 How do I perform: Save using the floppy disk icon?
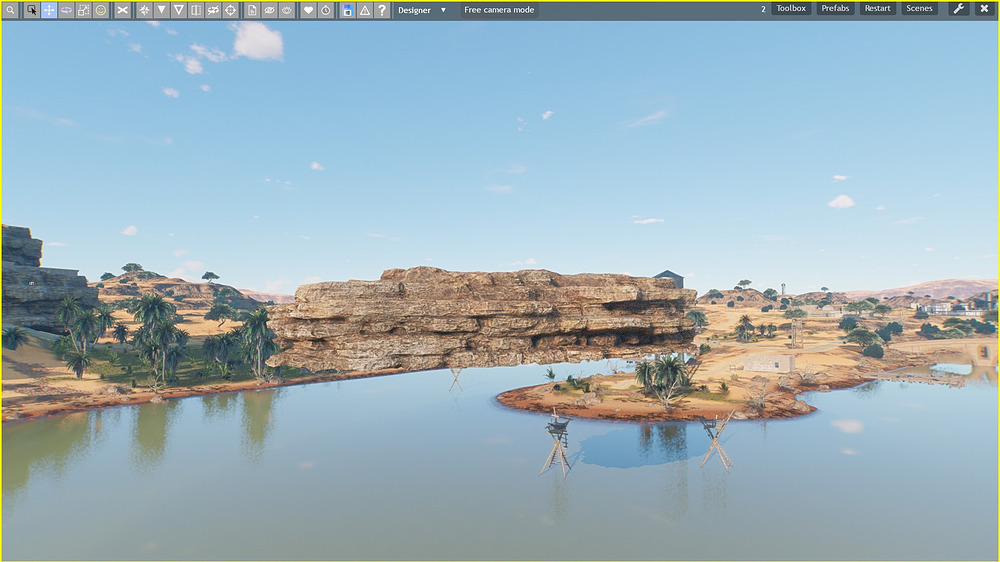coord(347,10)
